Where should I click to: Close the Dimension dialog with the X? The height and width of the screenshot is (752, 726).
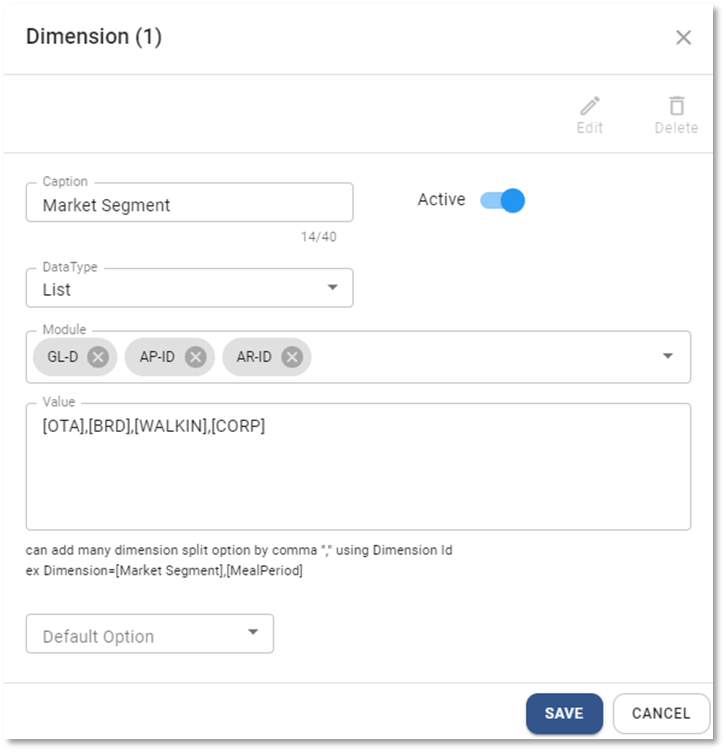(x=683, y=38)
